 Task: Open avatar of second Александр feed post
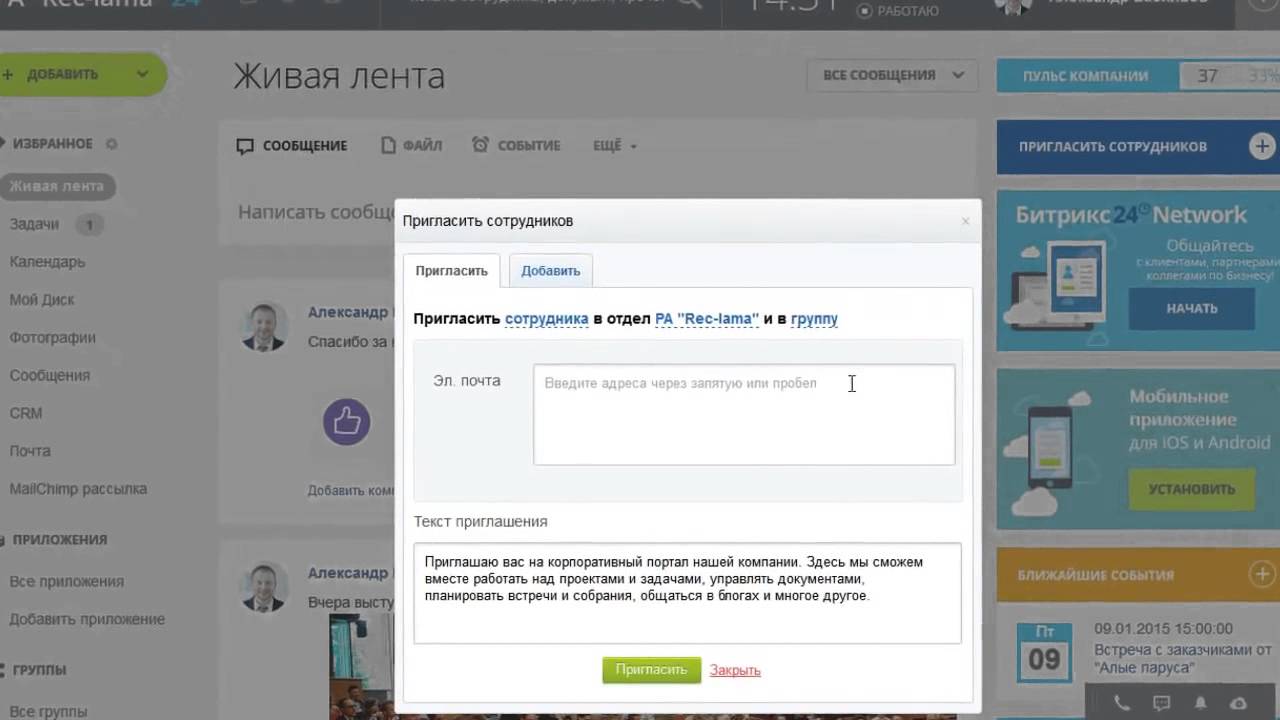265,587
